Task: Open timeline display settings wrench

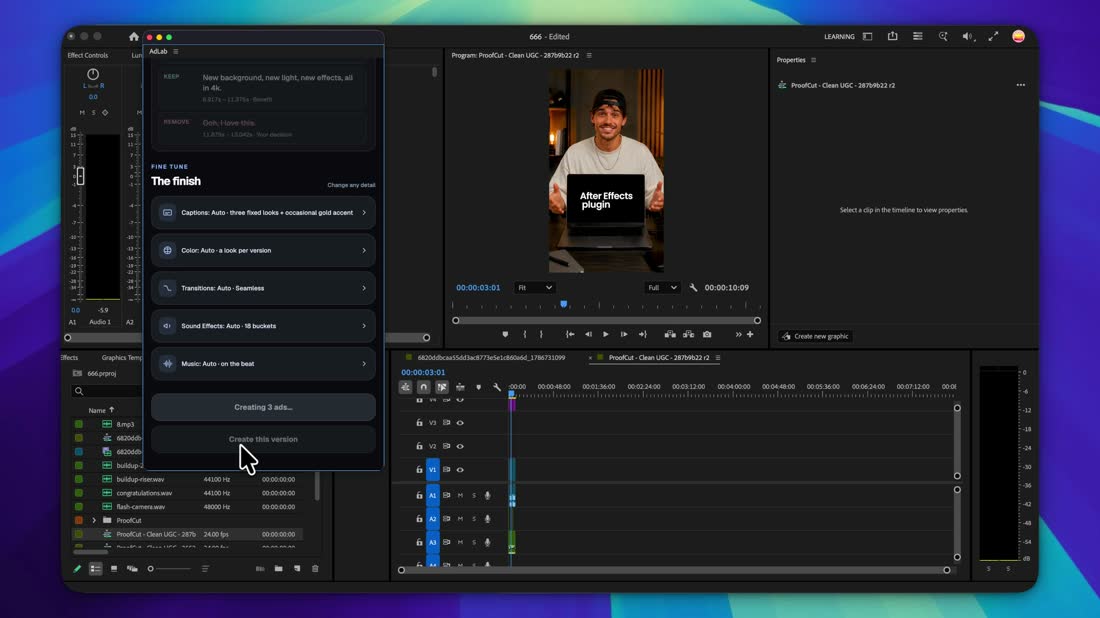Action: point(497,387)
